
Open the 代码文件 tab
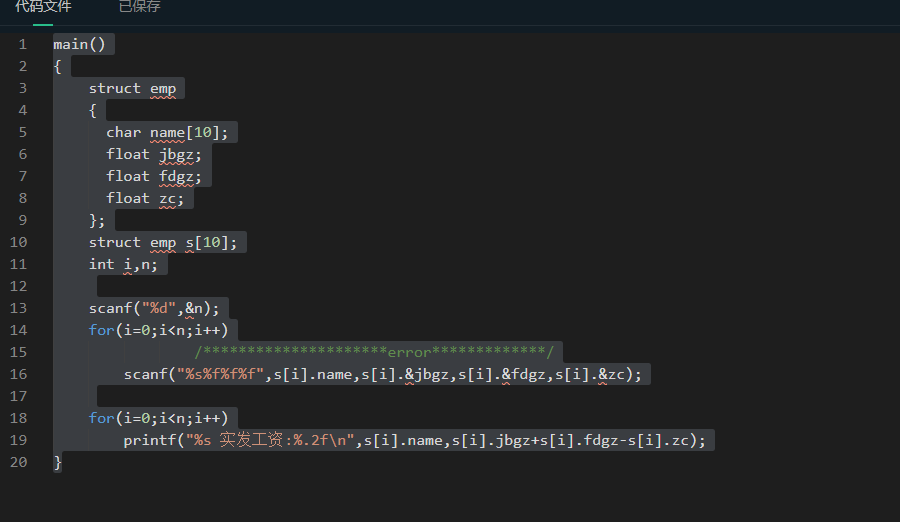[x=43, y=7]
